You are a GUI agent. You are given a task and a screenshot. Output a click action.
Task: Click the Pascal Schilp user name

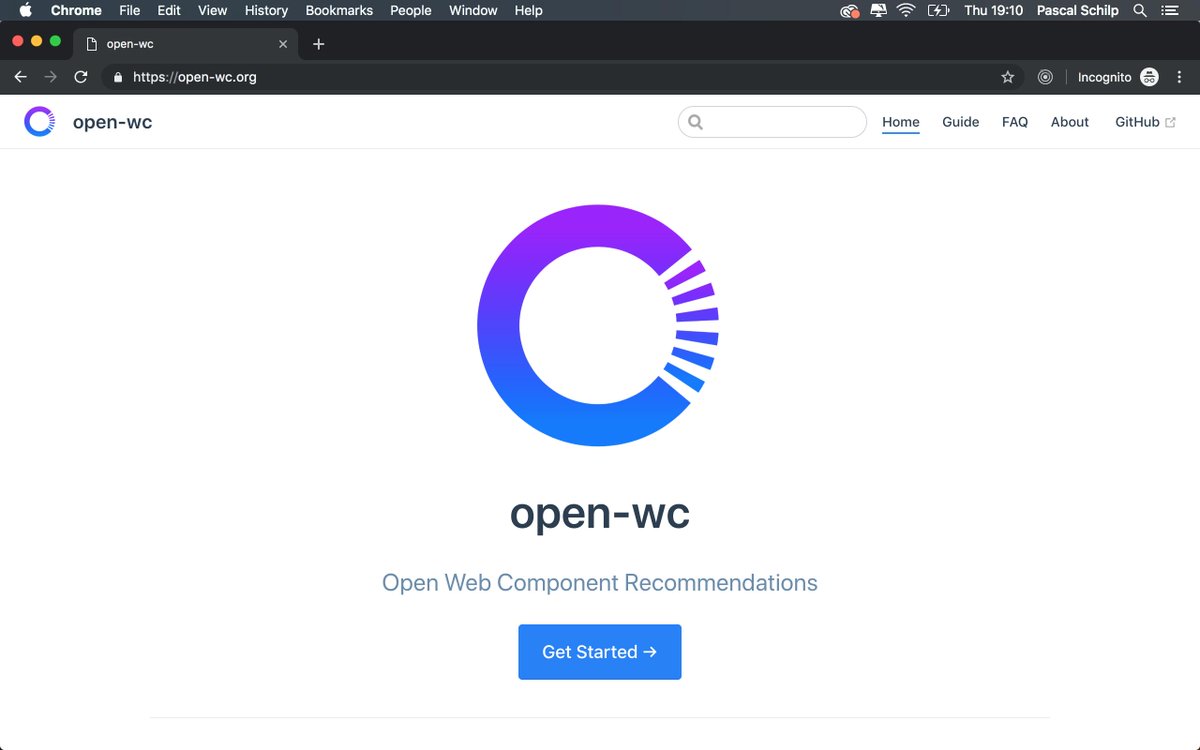[x=1077, y=10]
